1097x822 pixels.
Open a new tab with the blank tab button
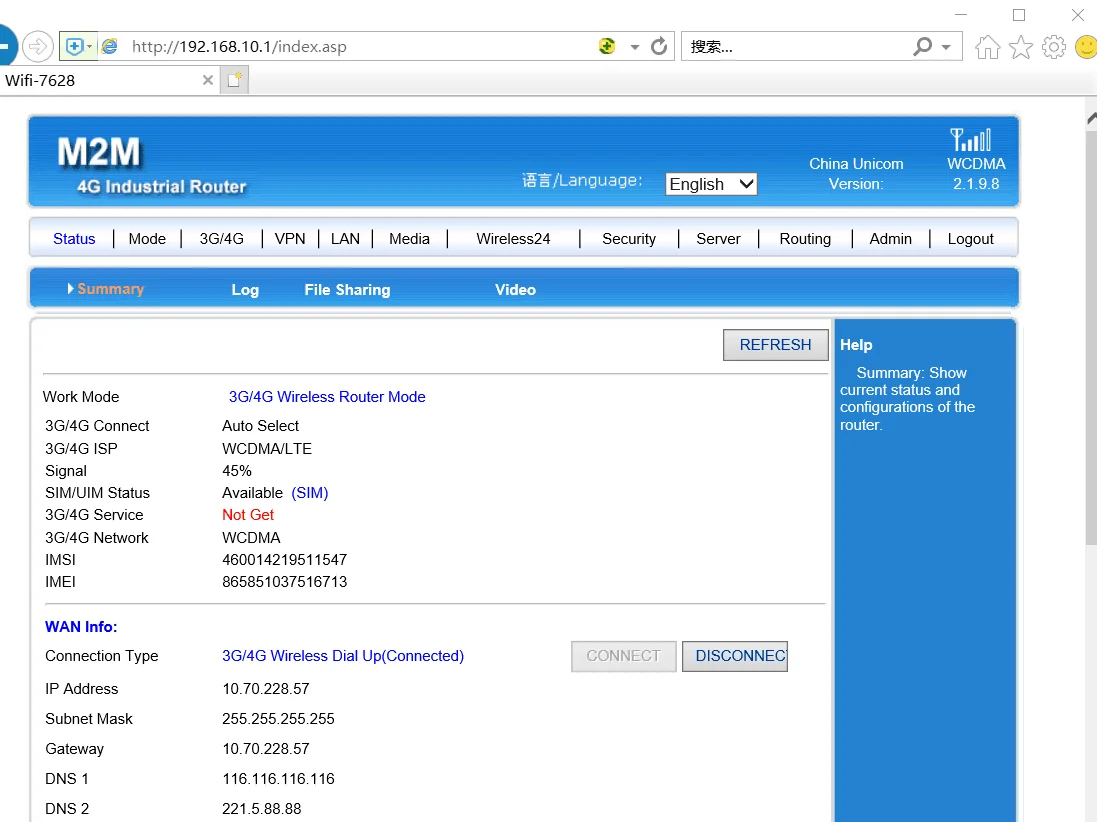235,80
